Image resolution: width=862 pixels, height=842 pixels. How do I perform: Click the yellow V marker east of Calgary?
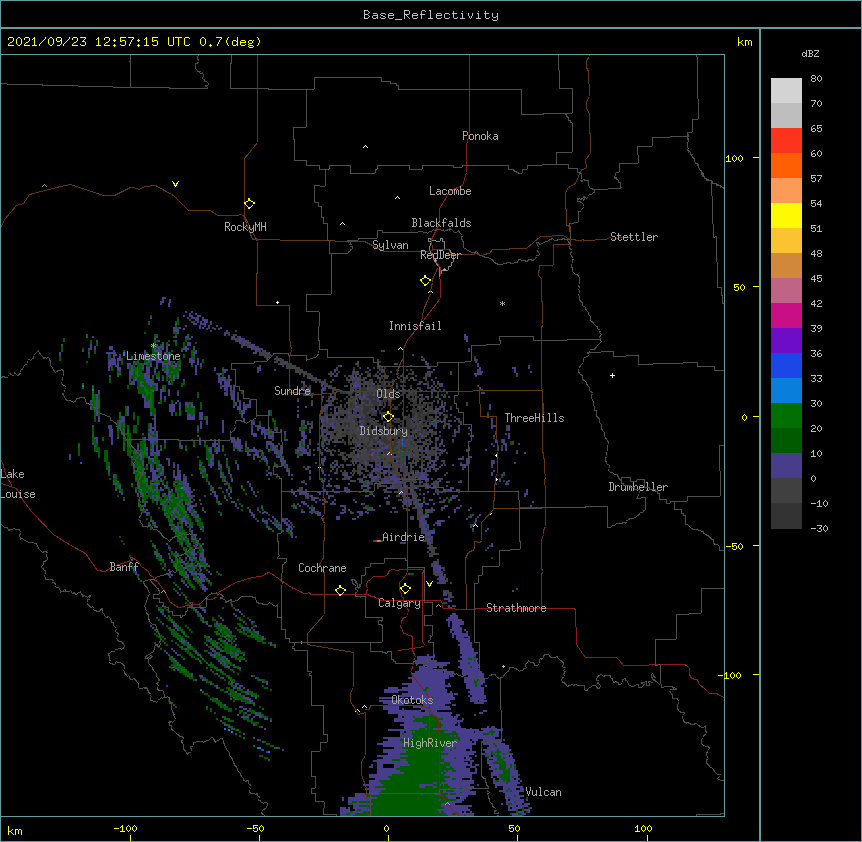click(429, 584)
